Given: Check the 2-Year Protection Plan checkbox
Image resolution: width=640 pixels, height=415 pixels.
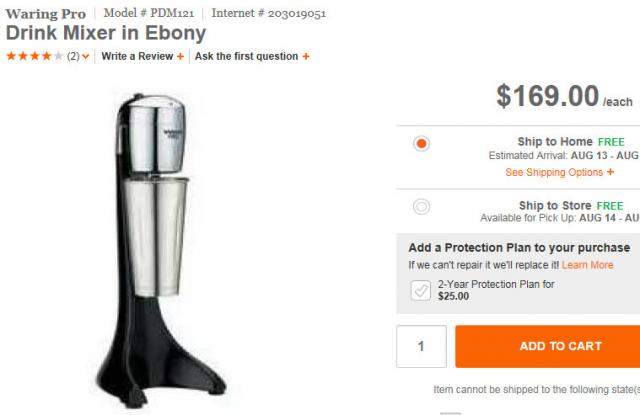Looking at the screenshot, I should (421, 290).
